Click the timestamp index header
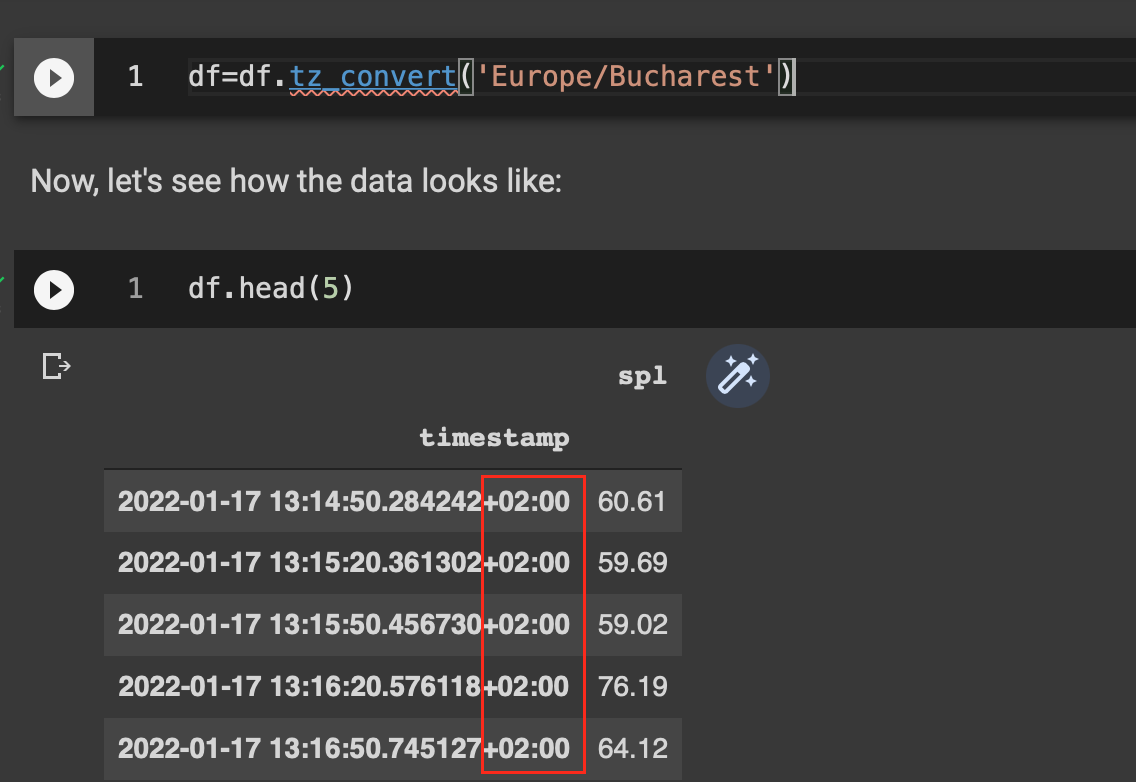The width and height of the screenshot is (1136, 782). point(494,437)
